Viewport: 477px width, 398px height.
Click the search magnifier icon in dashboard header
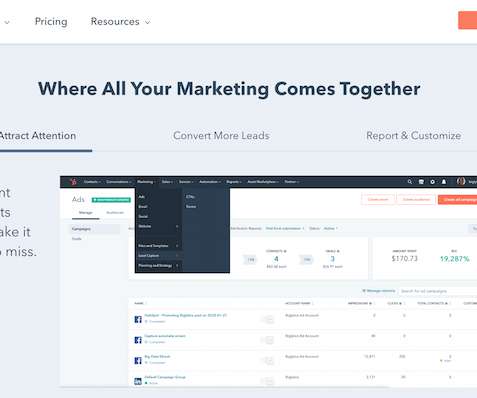pos(410,182)
